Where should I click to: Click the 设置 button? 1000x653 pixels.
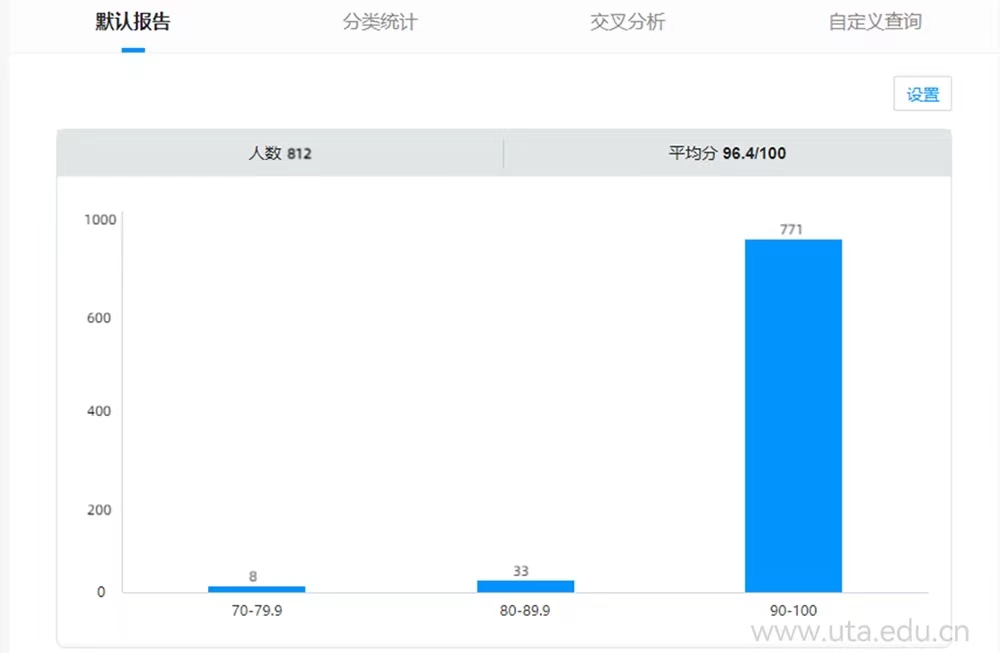point(922,95)
